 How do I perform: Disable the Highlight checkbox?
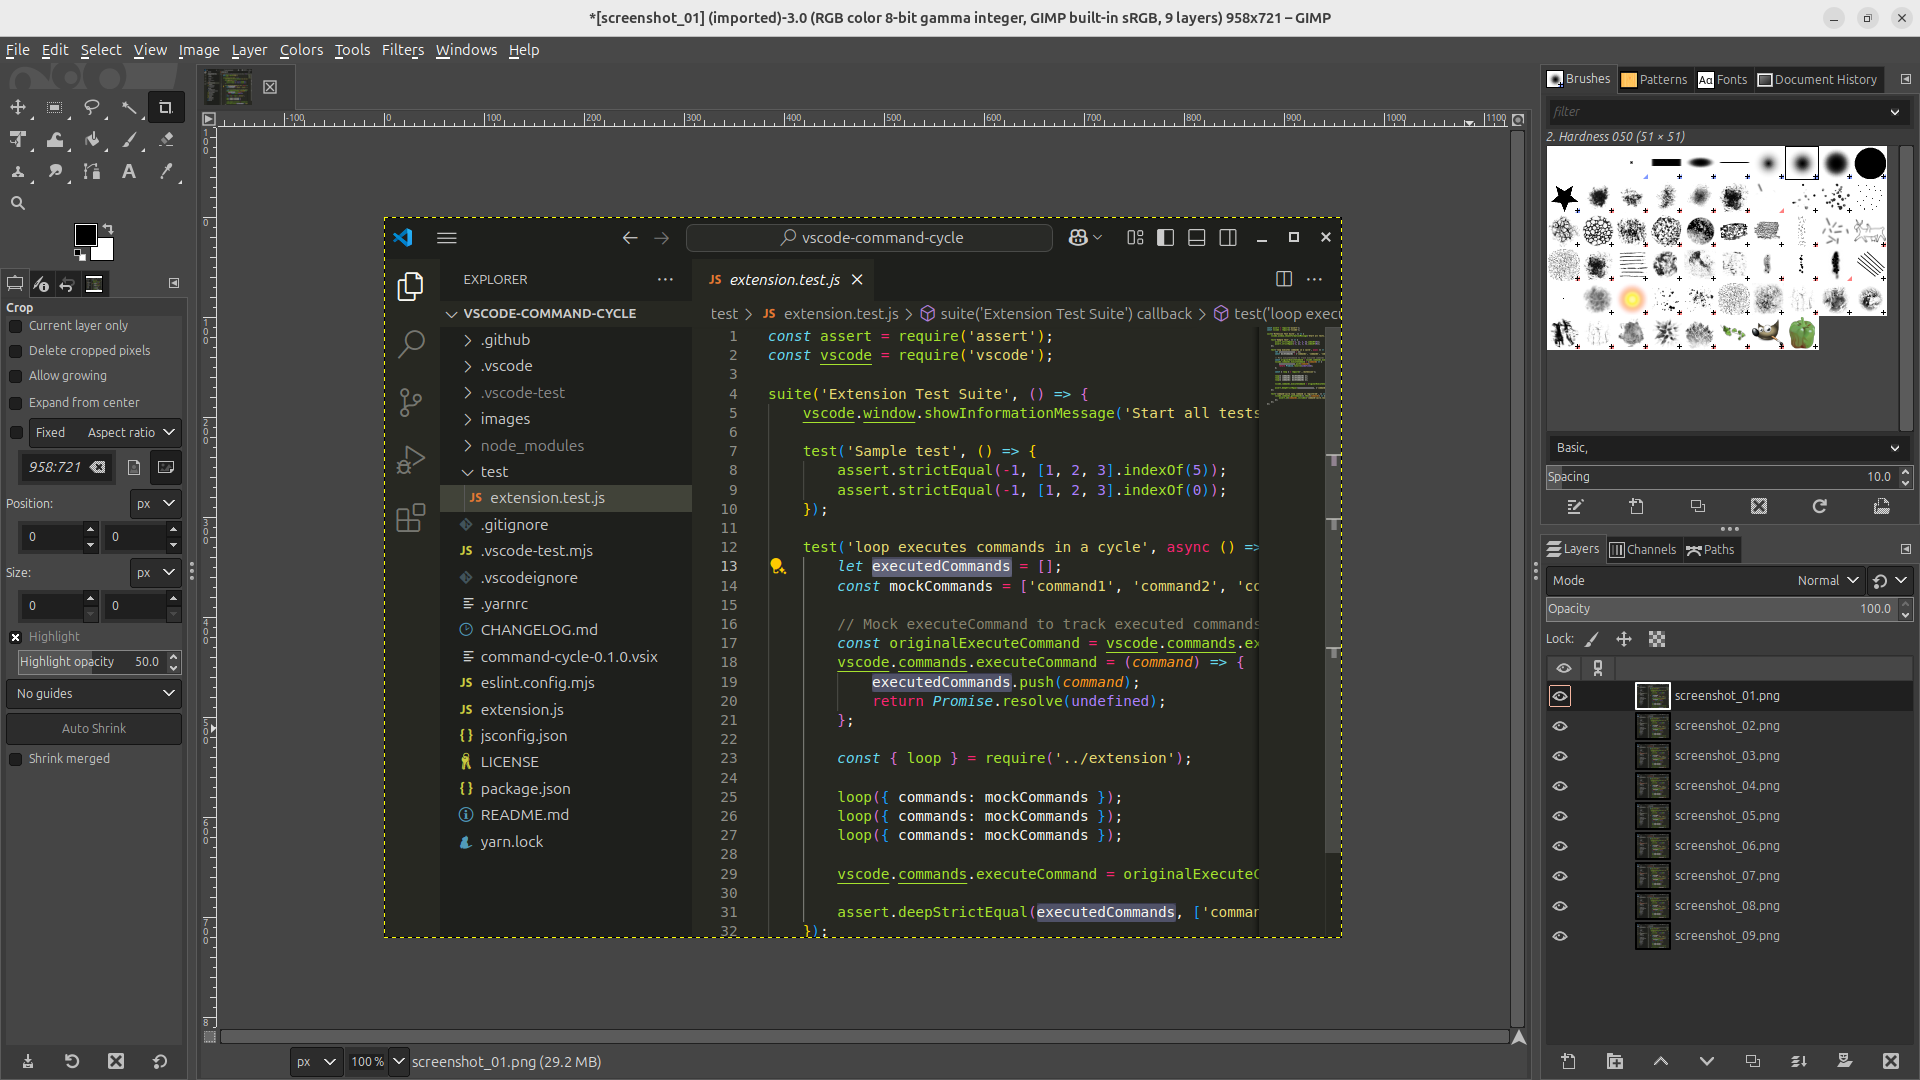click(16, 637)
